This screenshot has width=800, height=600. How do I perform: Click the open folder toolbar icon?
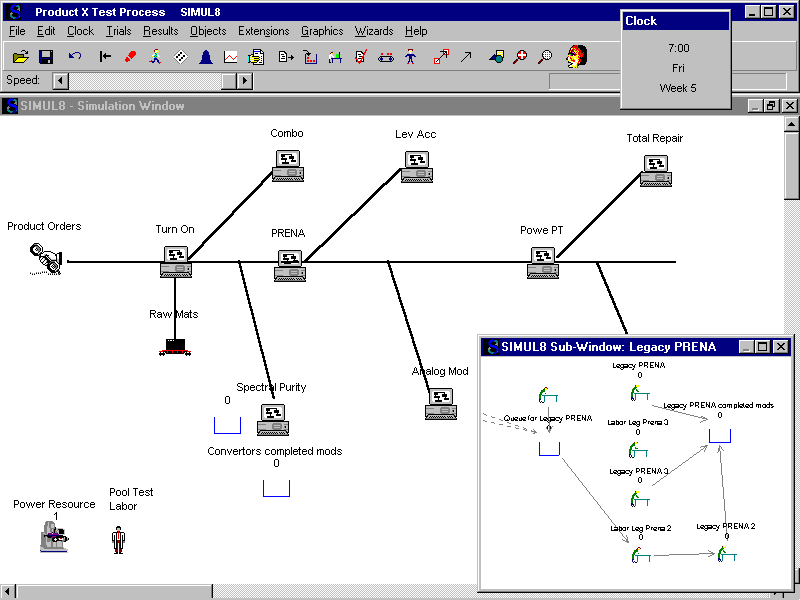pyautogui.click(x=21, y=56)
